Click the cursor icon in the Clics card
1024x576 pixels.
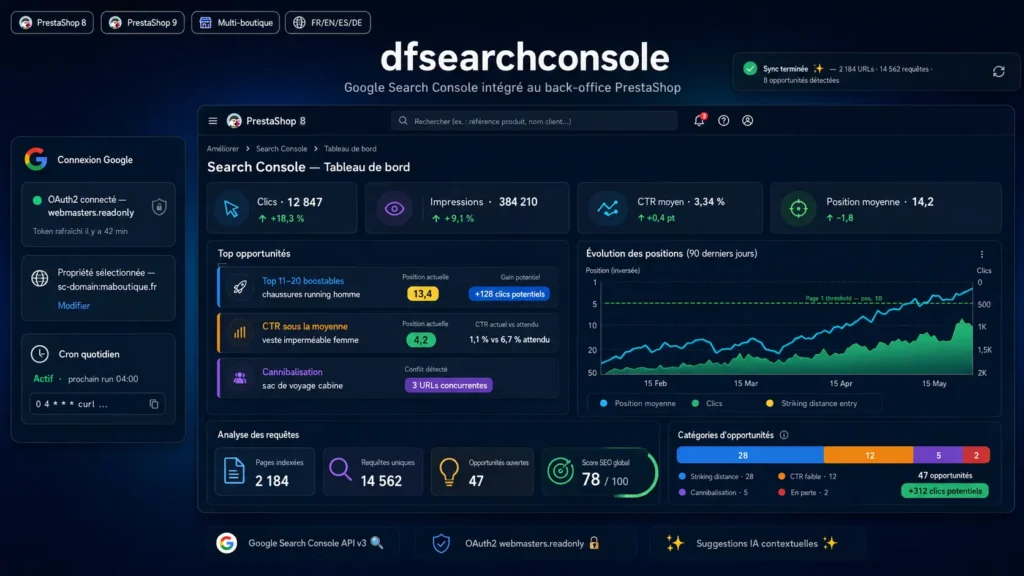coord(231,209)
